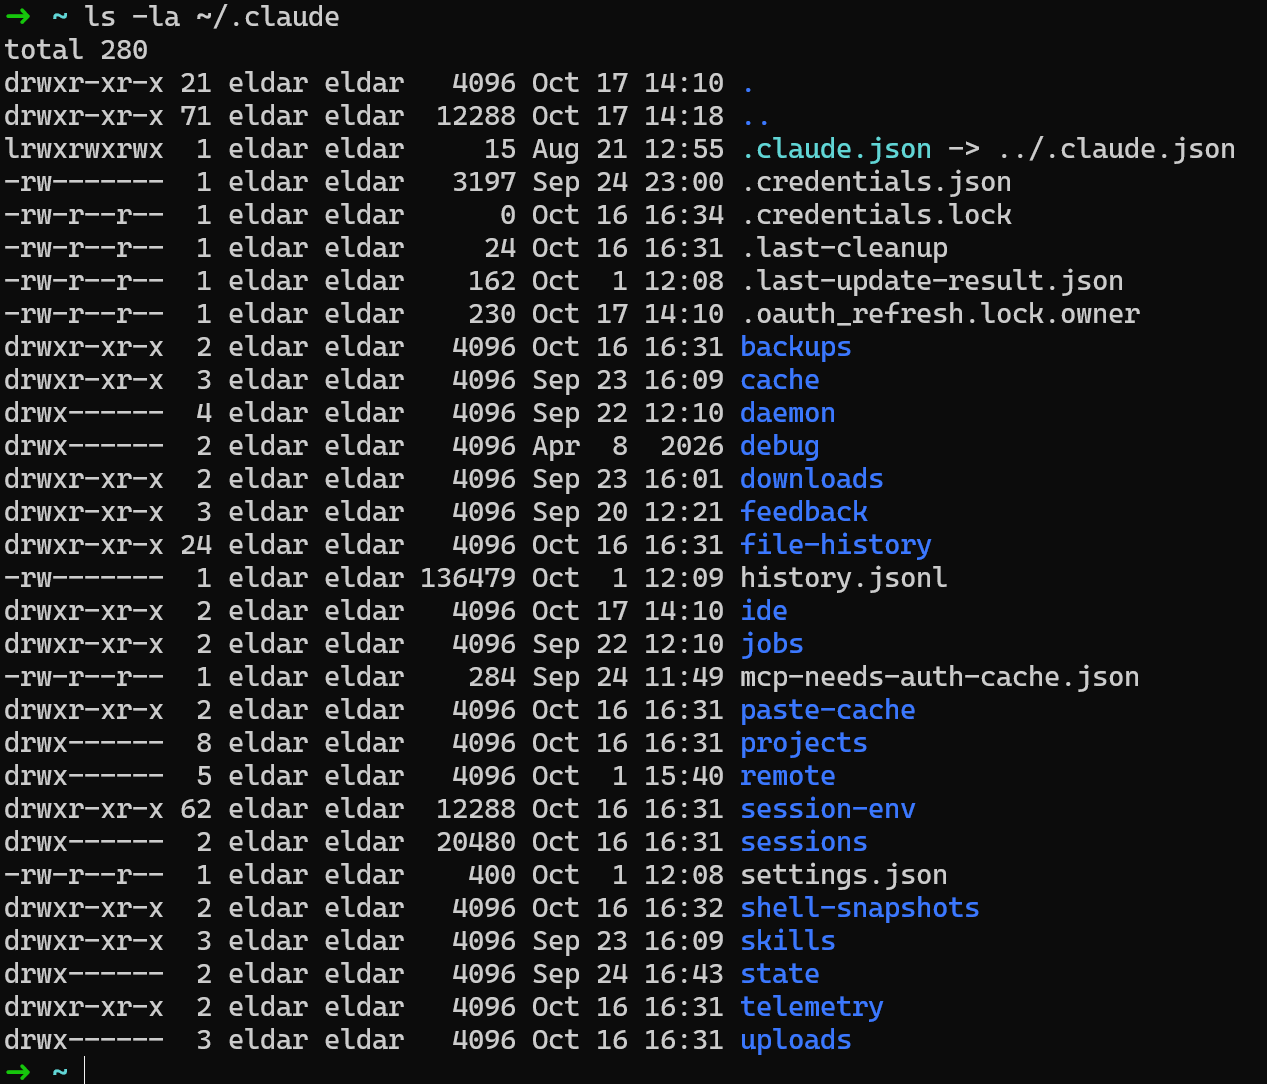Click the projects directory name
The height and width of the screenshot is (1084, 1267).
pyautogui.click(x=804, y=743)
